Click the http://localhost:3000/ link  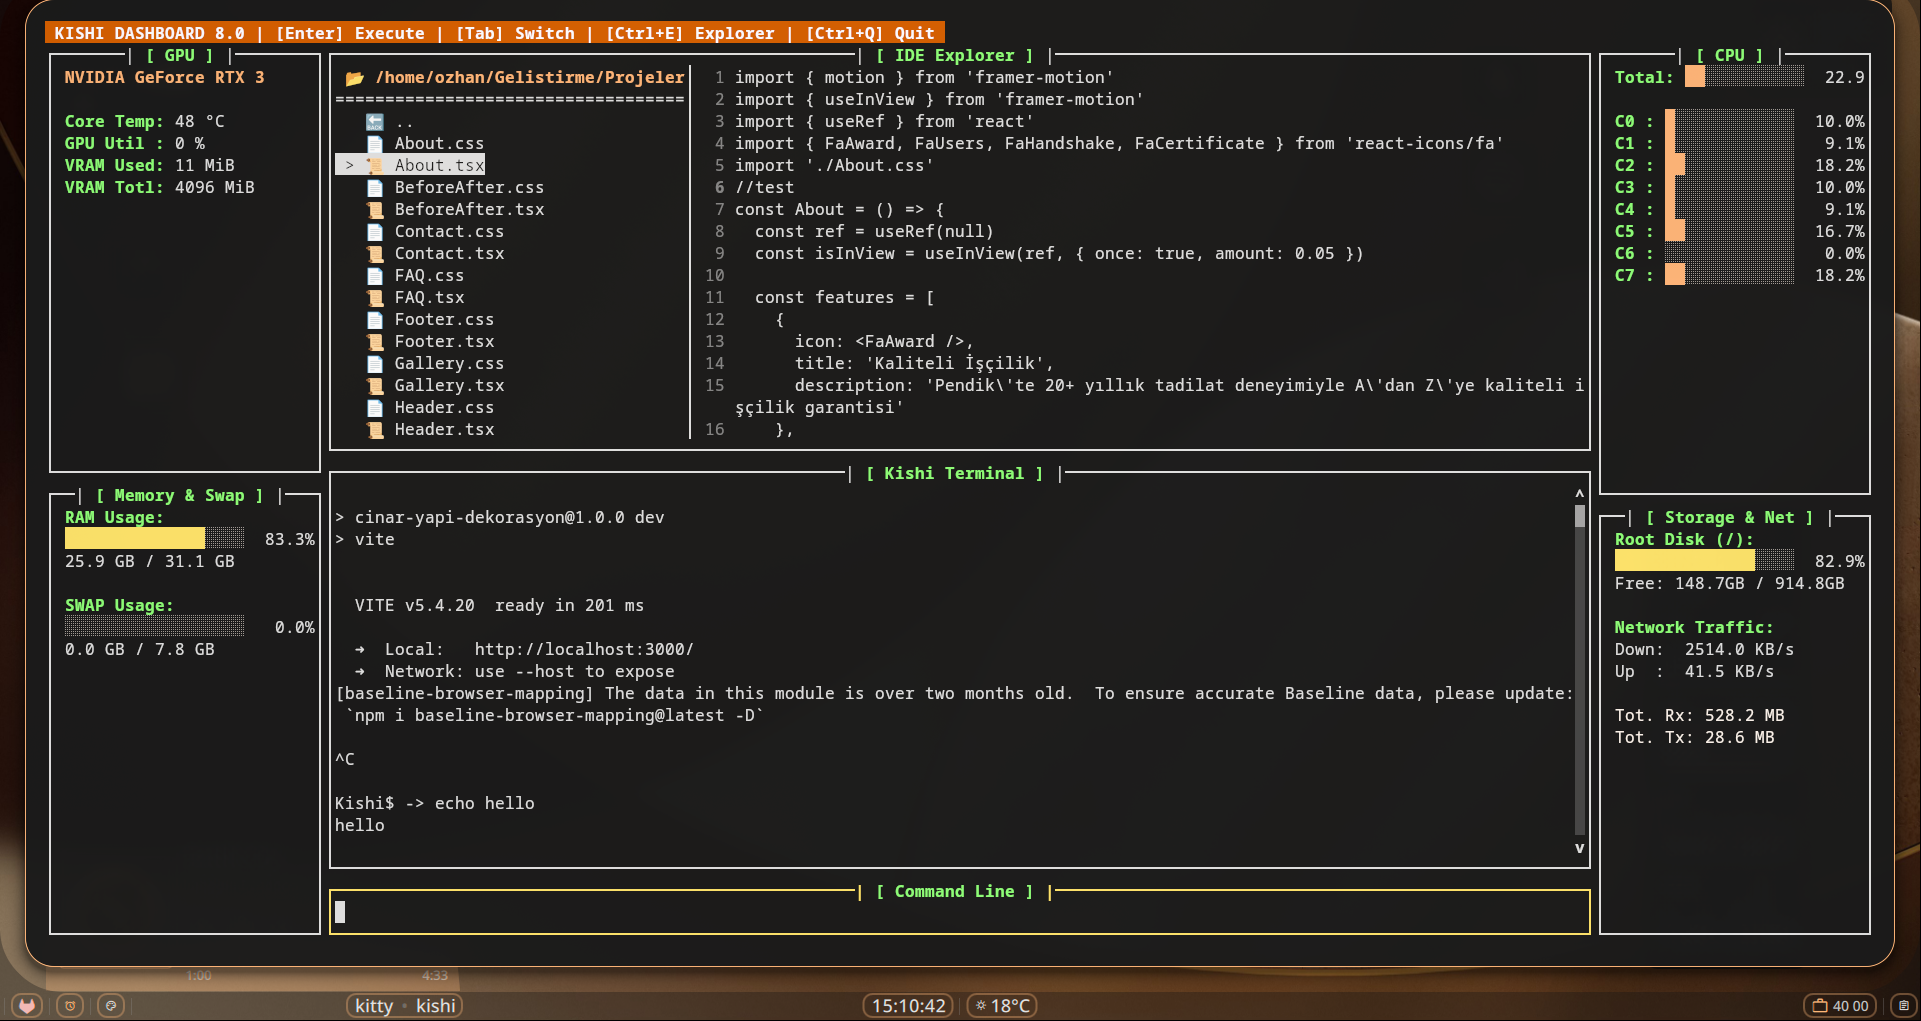tap(584, 650)
